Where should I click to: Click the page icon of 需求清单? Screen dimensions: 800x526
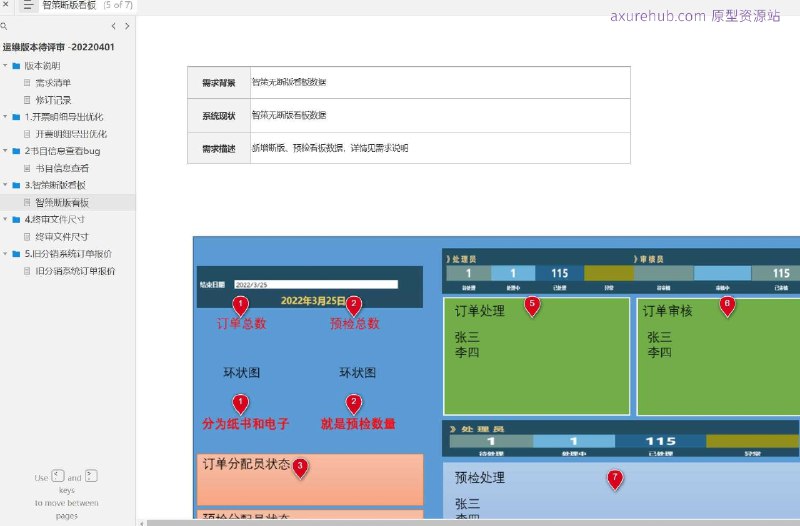click(x=27, y=83)
